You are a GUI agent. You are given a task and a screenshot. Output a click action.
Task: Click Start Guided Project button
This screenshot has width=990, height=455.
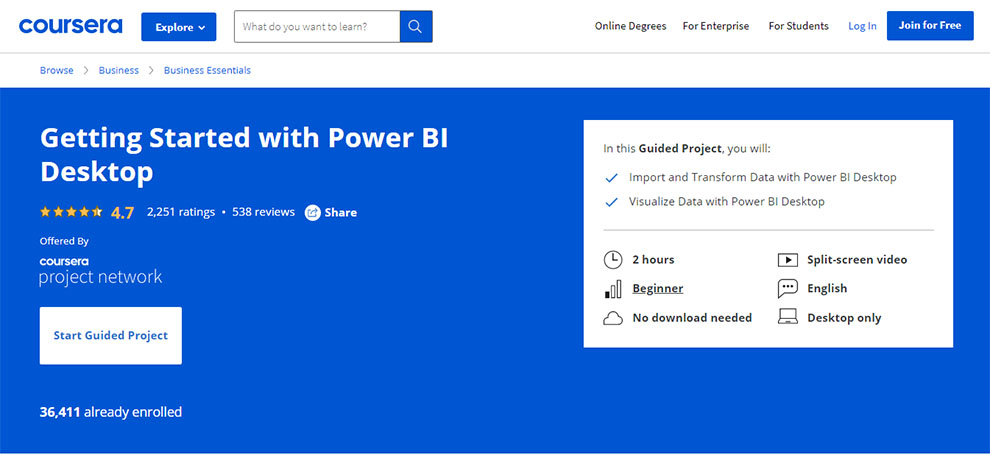[110, 336]
